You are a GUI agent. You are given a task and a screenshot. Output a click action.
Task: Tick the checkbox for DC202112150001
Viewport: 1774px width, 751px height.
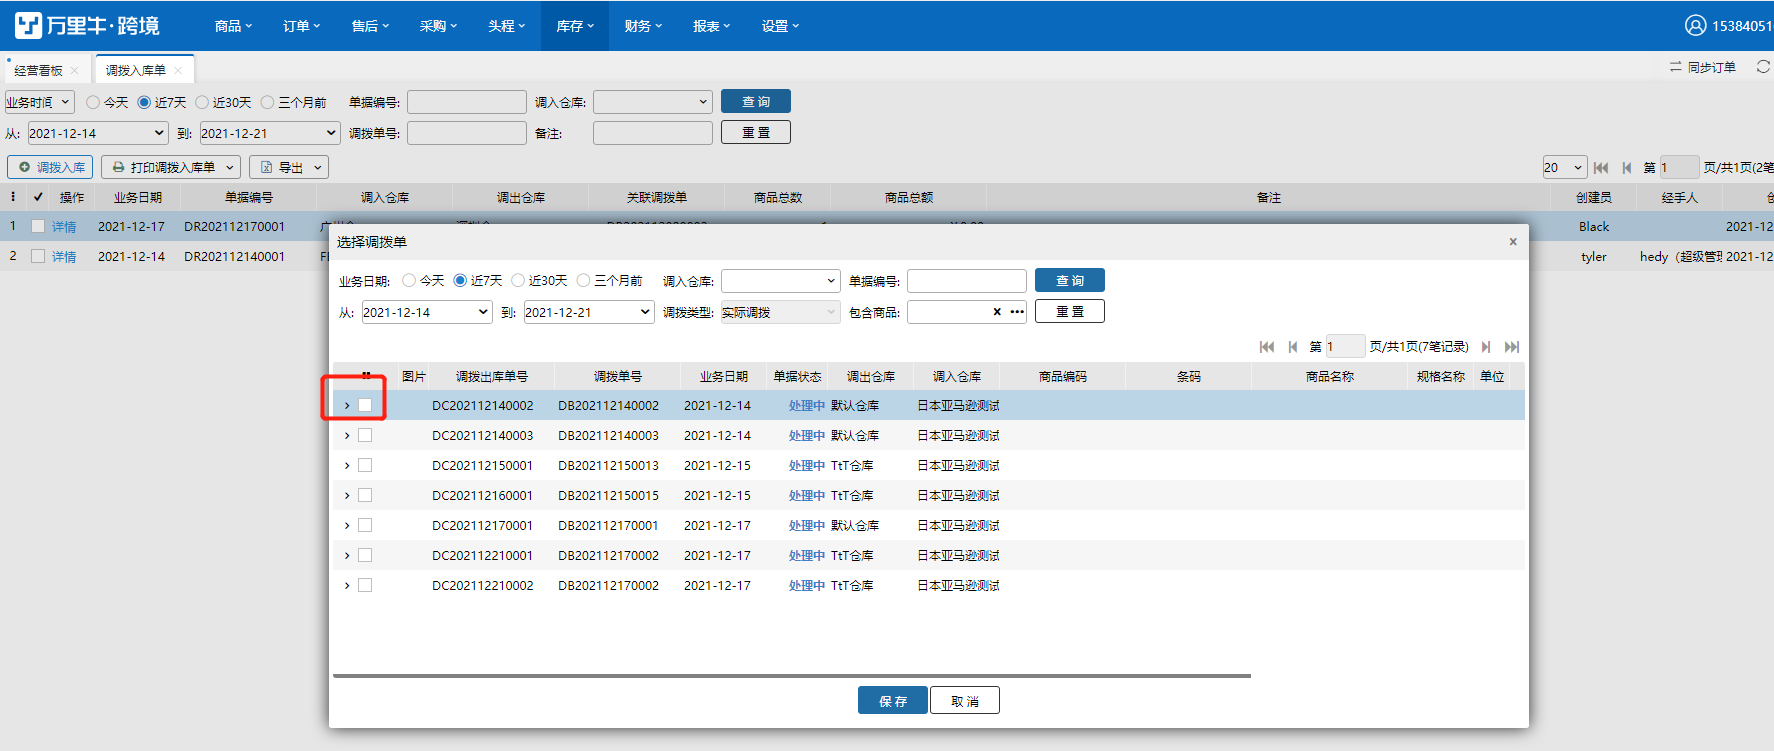coord(365,465)
